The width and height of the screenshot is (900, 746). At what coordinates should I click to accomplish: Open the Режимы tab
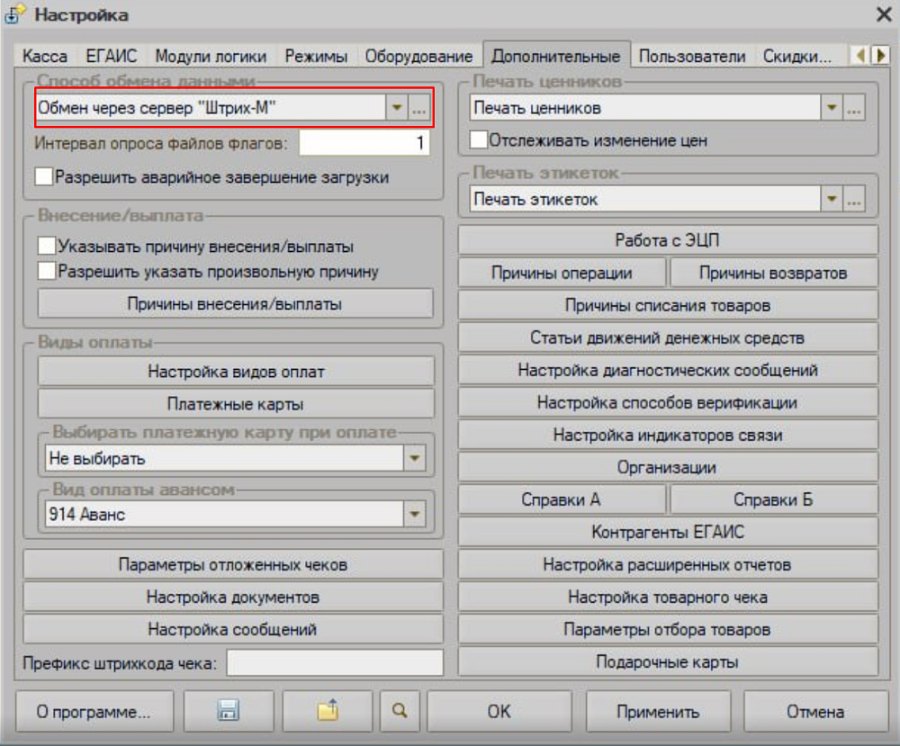click(316, 56)
